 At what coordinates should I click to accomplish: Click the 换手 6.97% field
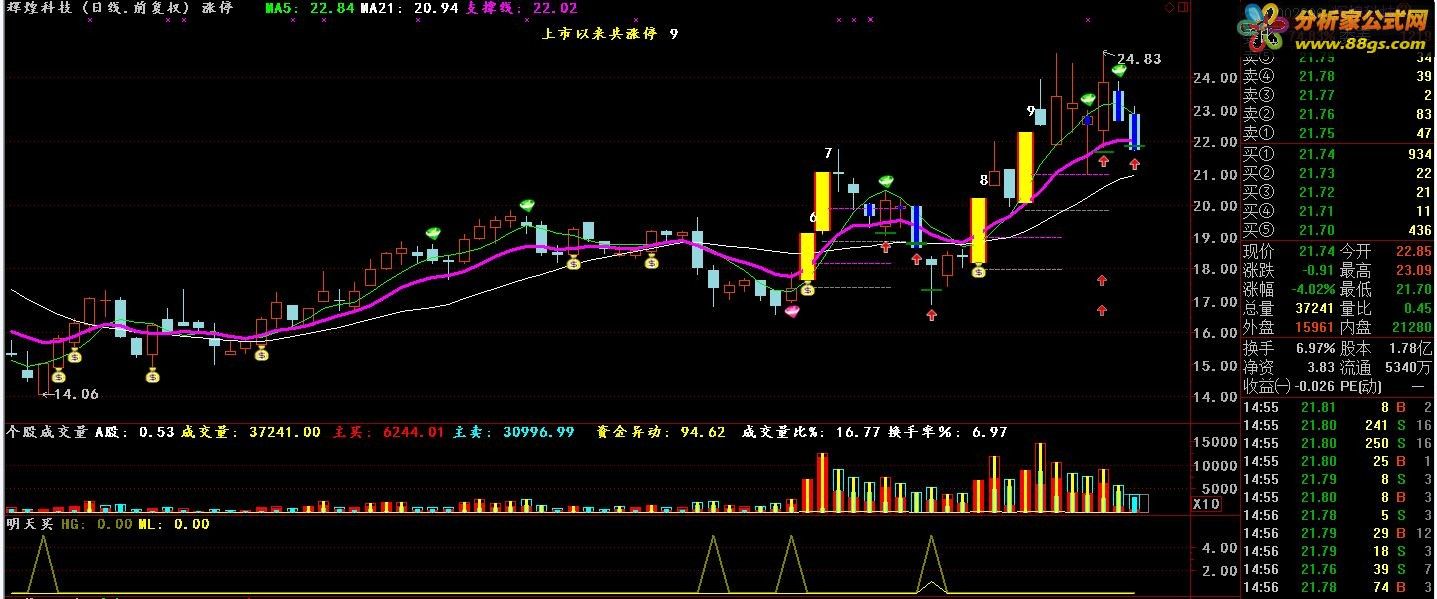click(x=1288, y=348)
